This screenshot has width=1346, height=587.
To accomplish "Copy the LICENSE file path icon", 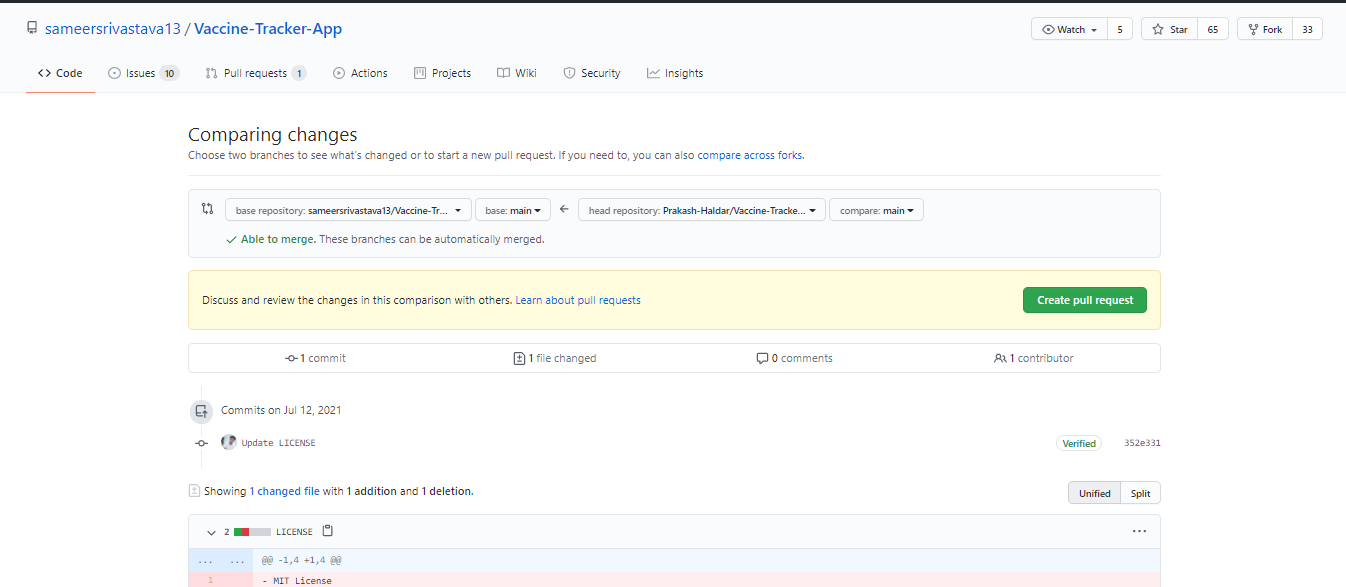I will coord(327,531).
